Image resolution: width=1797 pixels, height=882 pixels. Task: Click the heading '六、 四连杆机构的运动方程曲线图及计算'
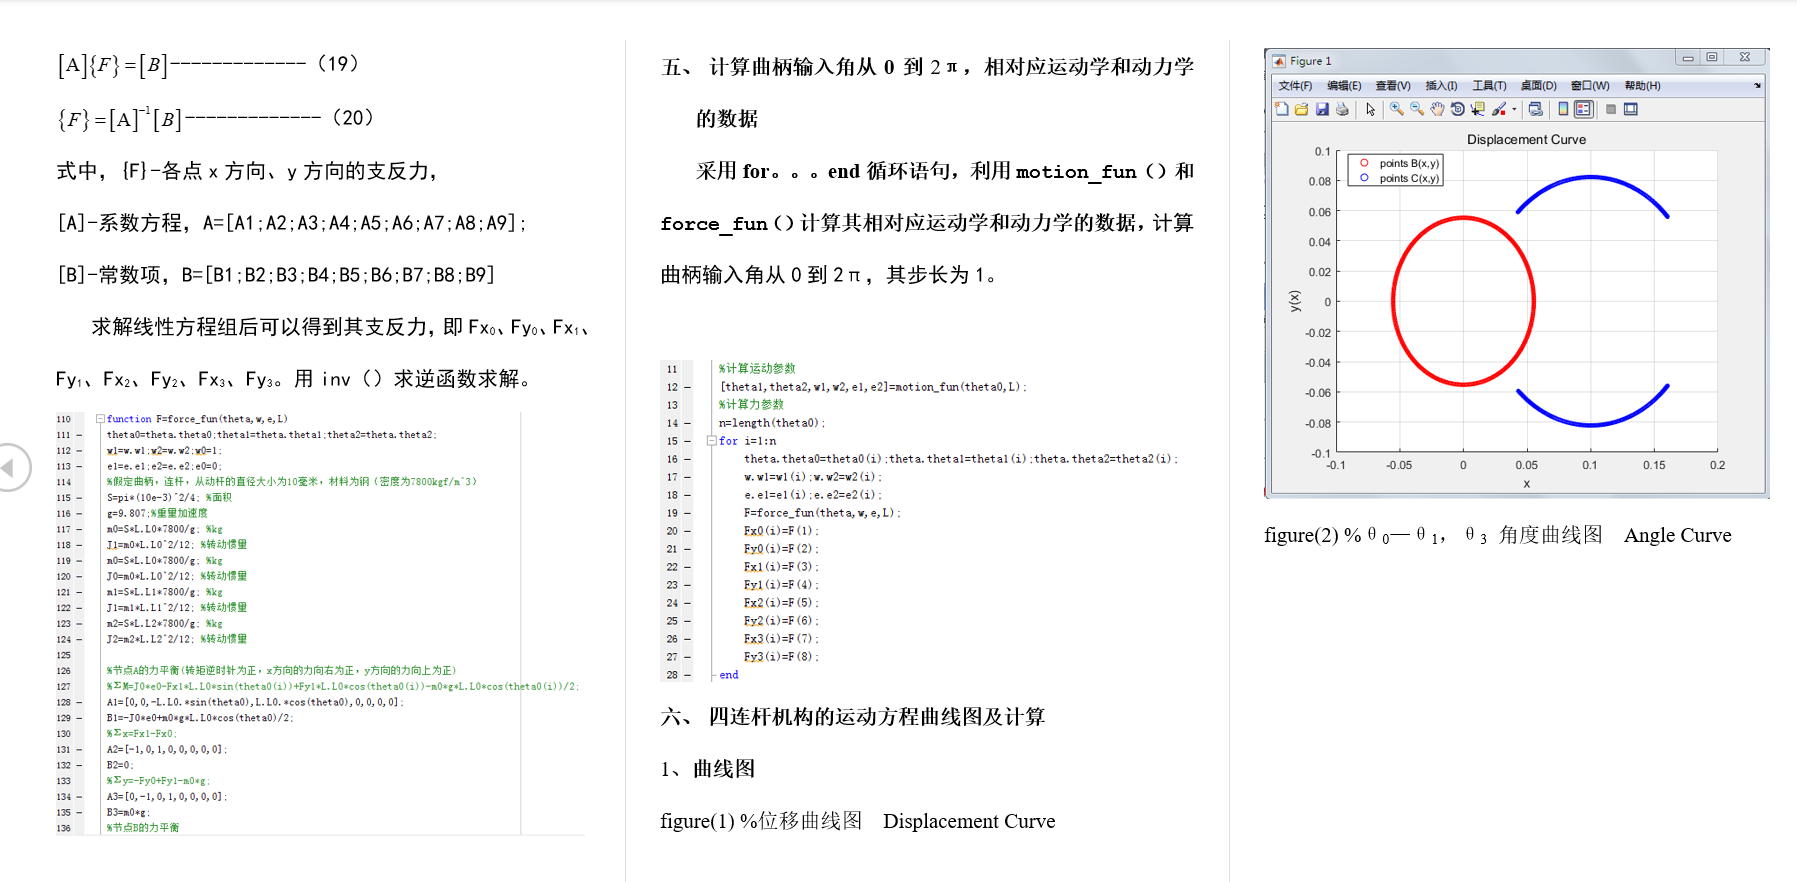(x=853, y=717)
